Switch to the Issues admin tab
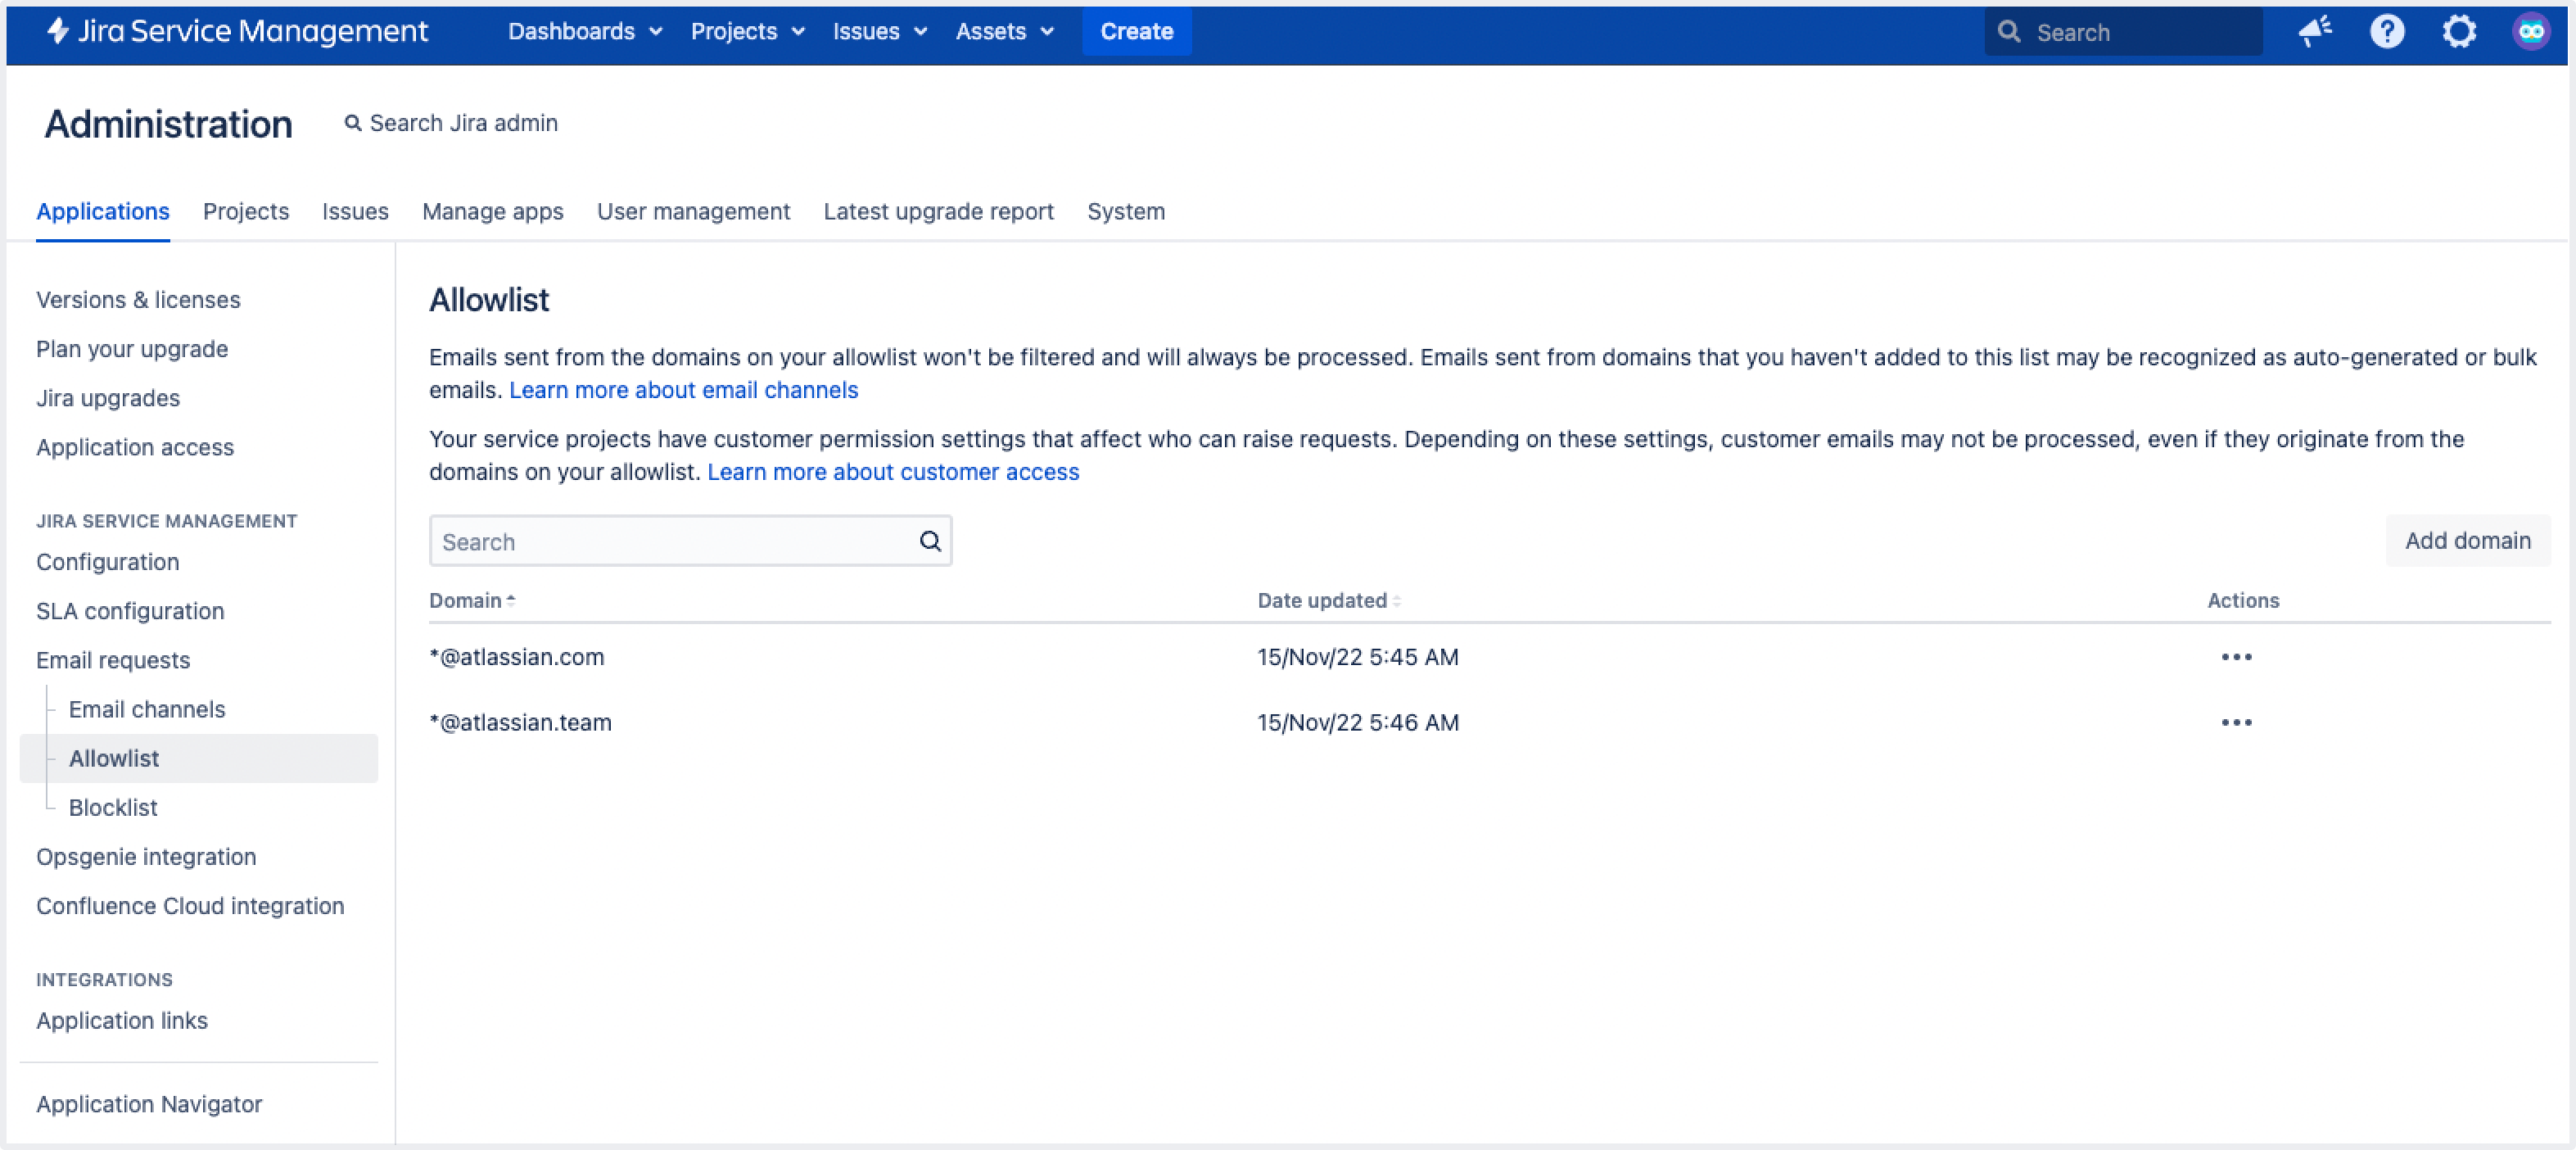Screen dimensions: 2576x1150 tap(355, 212)
